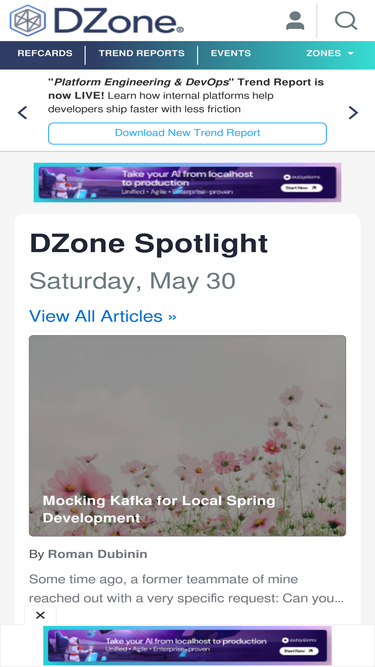Show next announcement with right arrow
This screenshot has width=375, height=667.
point(353,113)
